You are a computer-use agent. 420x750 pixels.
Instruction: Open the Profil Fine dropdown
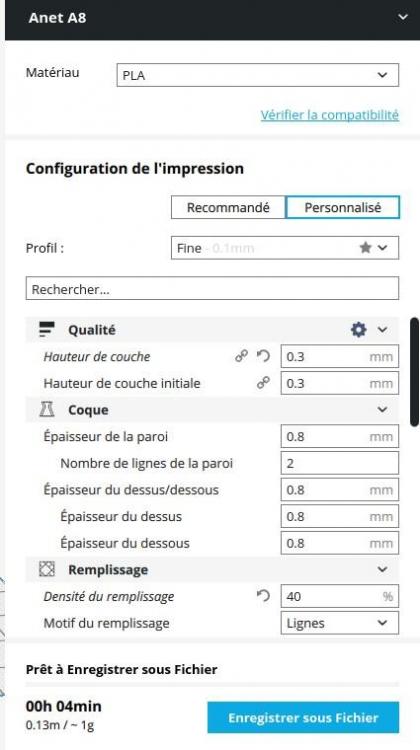pyautogui.click(x=285, y=248)
